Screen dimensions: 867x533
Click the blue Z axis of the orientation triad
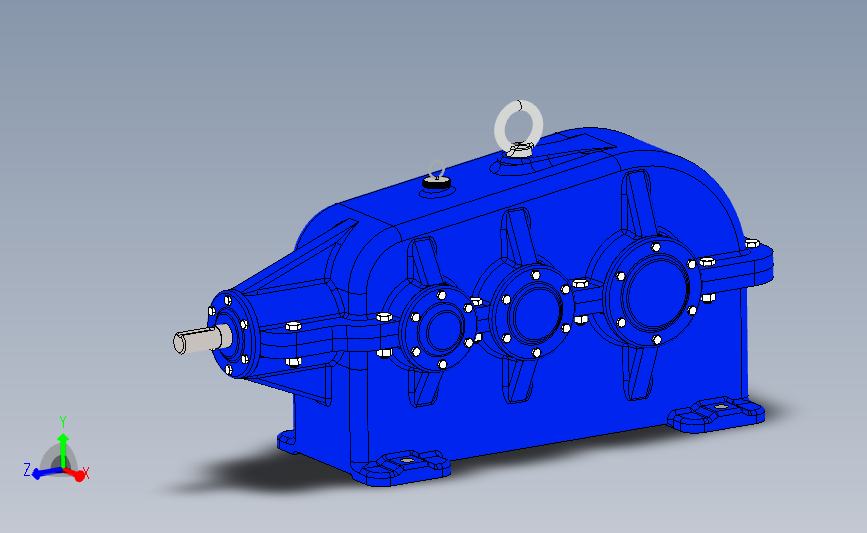[47, 473]
